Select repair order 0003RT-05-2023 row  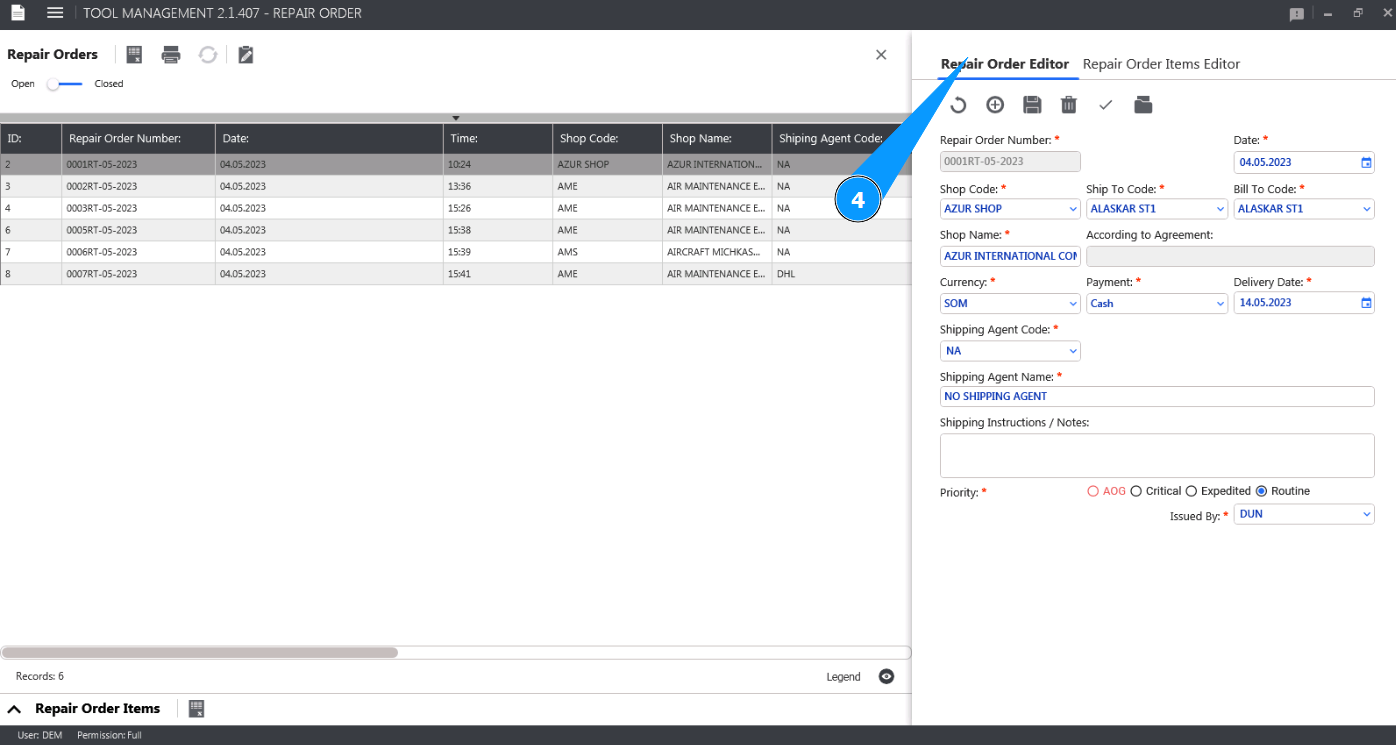[x=456, y=208]
